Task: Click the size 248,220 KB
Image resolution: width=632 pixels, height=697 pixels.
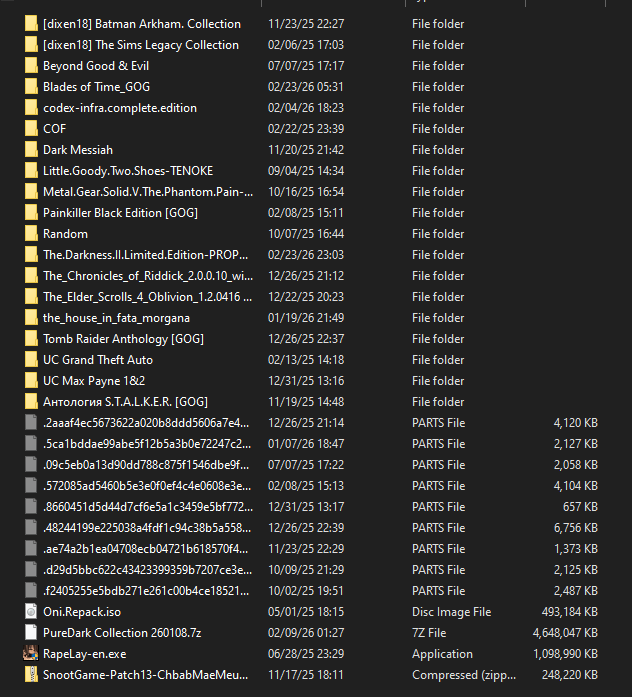Action: [x=570, y=675]
